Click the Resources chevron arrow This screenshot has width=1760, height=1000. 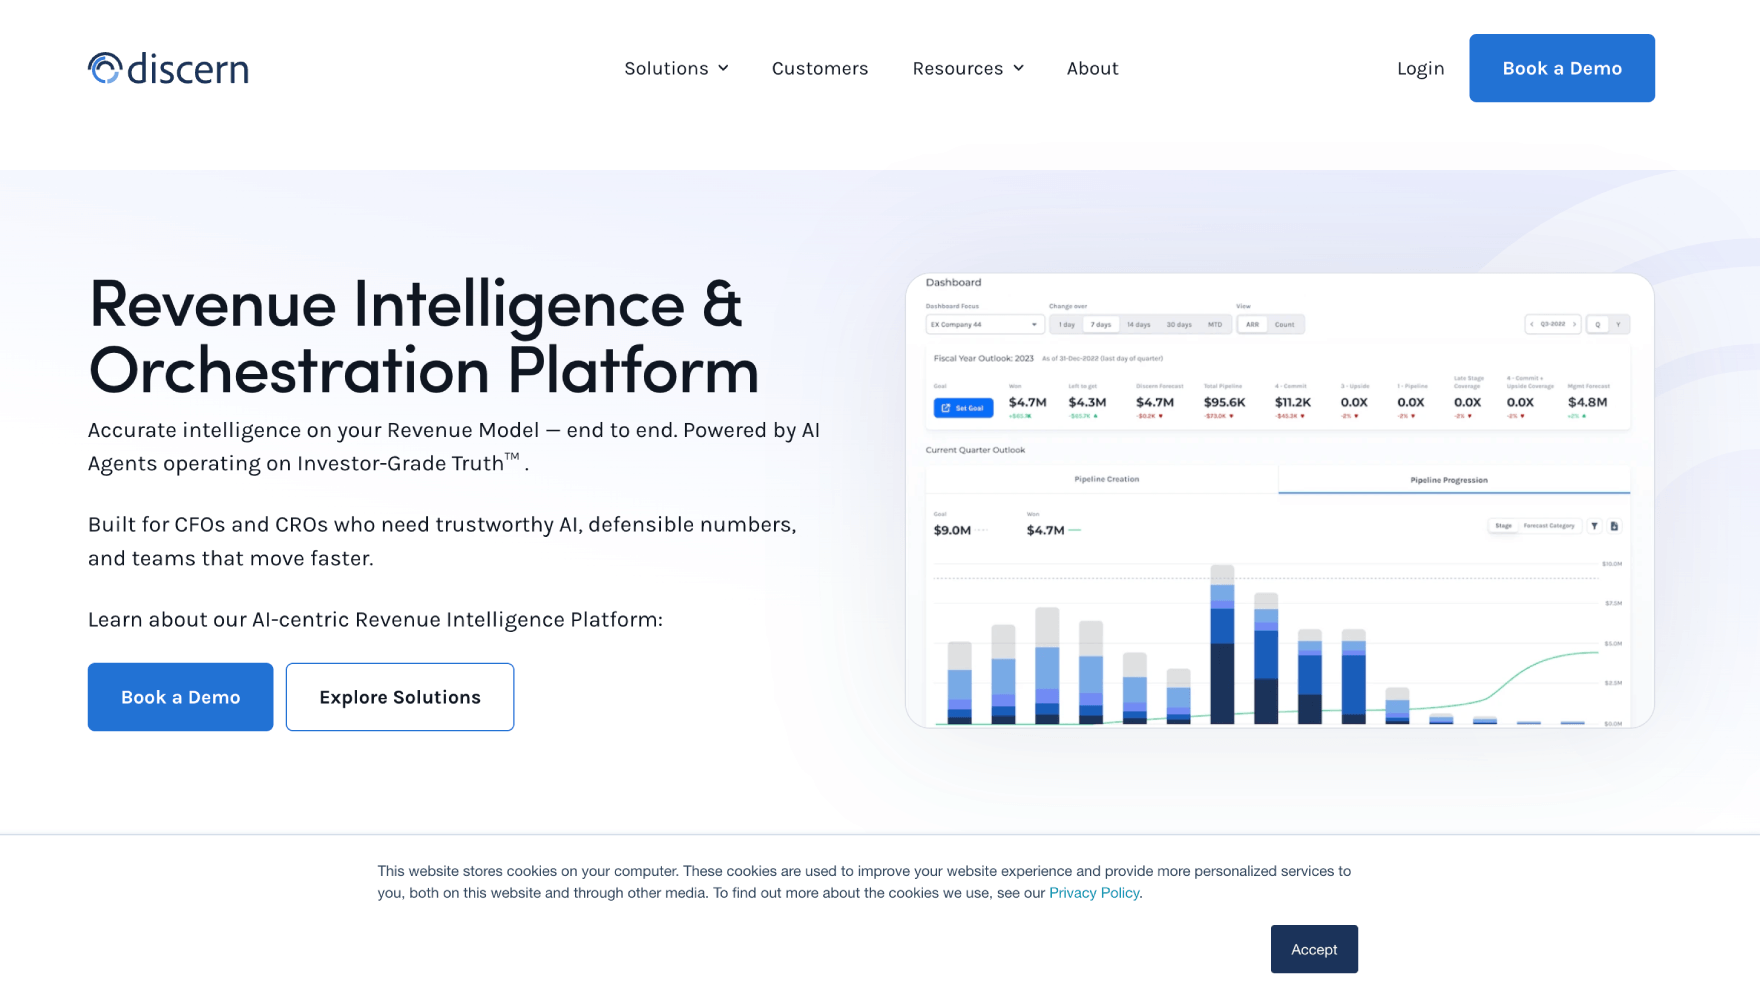[x=1018, y=68]
